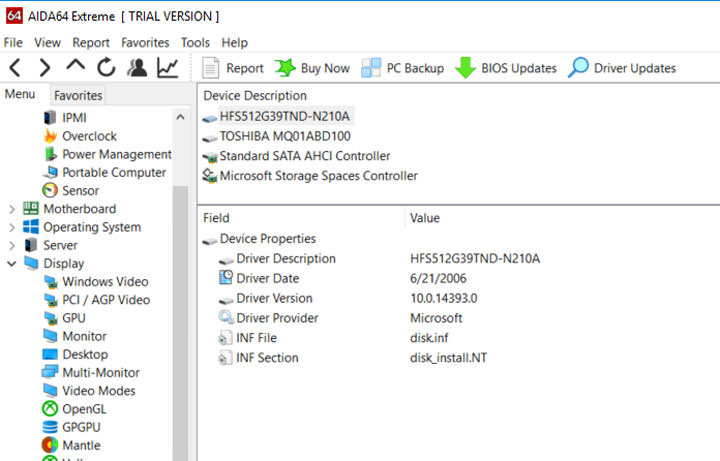Viewport: 720px width, 461px height.
Task: Expand the Operating System tree node
Action: (x=12, y=227)
